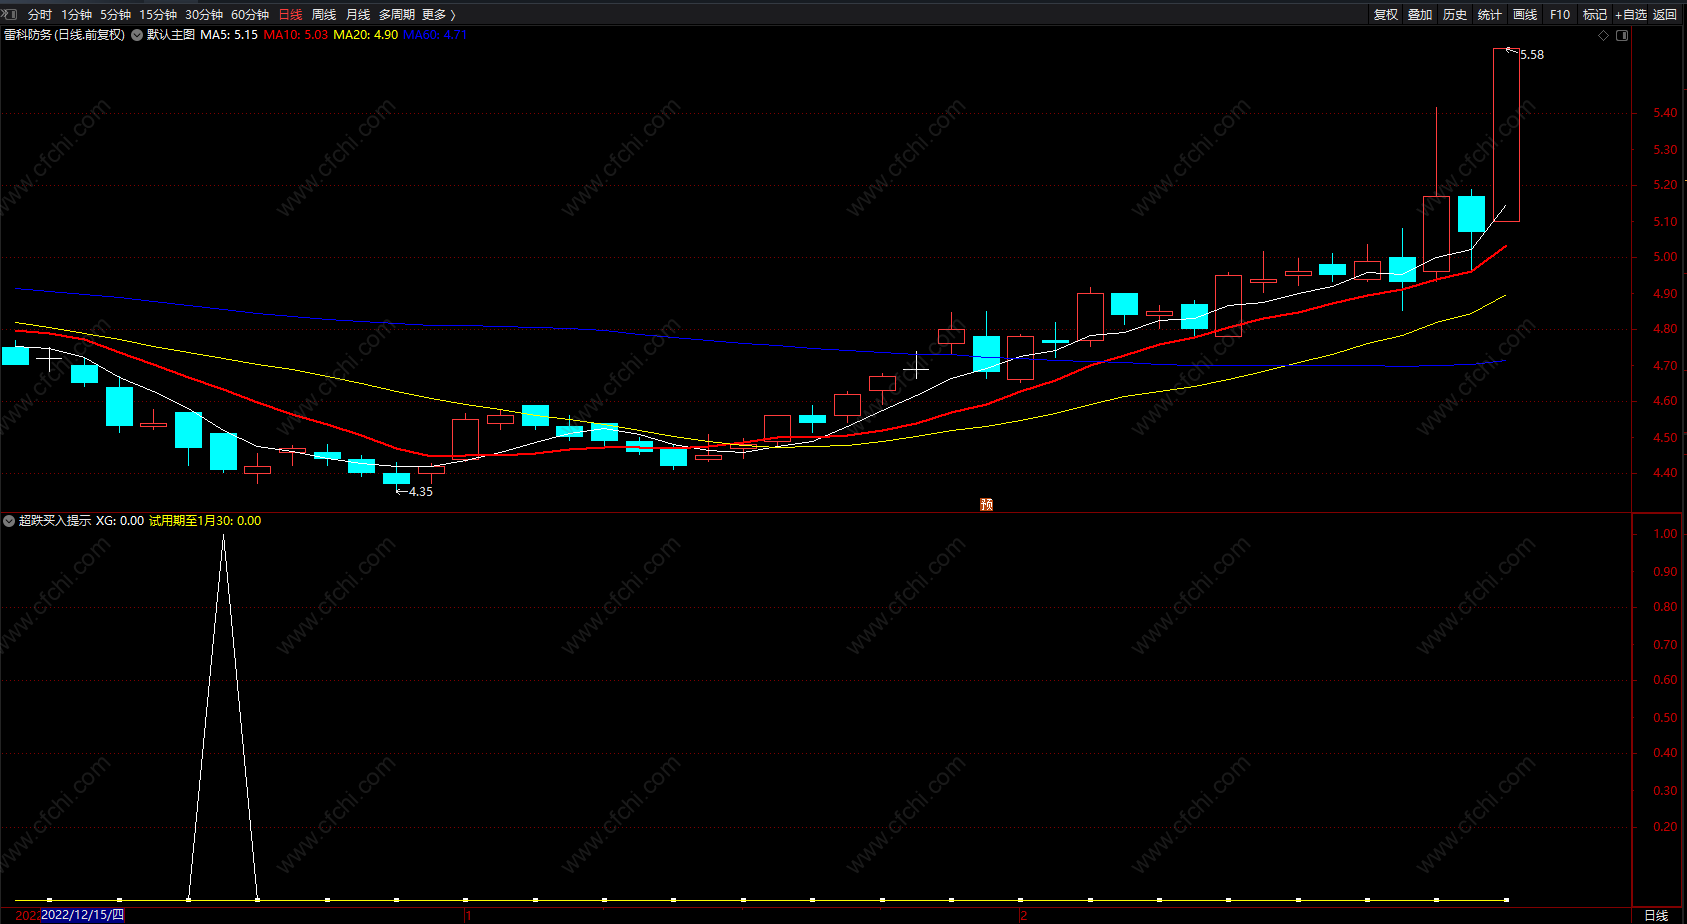Open the 默认主图 indicator dropdown arrow
This screenshot has height=924, width=1687.
[137, 35]
